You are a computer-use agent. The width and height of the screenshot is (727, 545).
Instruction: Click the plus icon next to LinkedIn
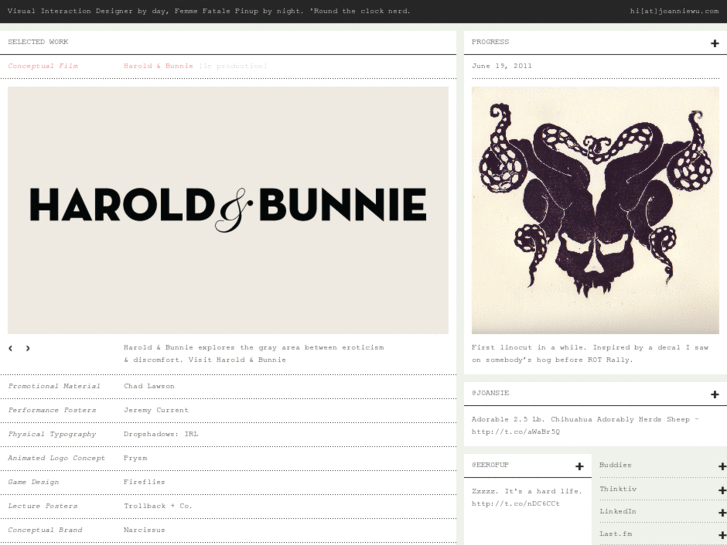[722, 513]
